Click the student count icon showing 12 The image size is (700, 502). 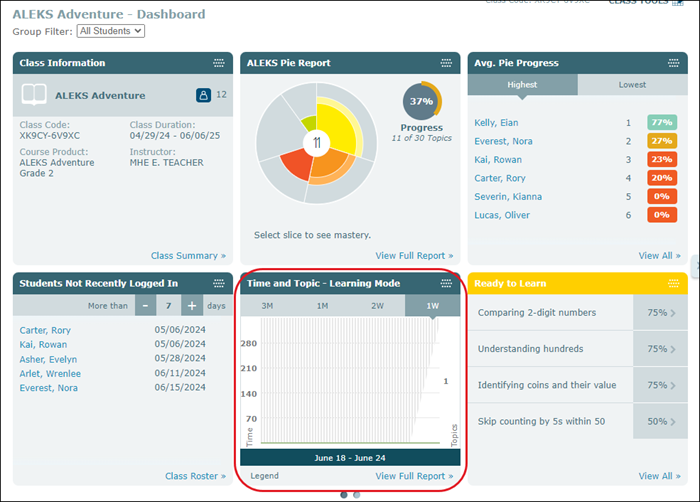pos(203,95)
